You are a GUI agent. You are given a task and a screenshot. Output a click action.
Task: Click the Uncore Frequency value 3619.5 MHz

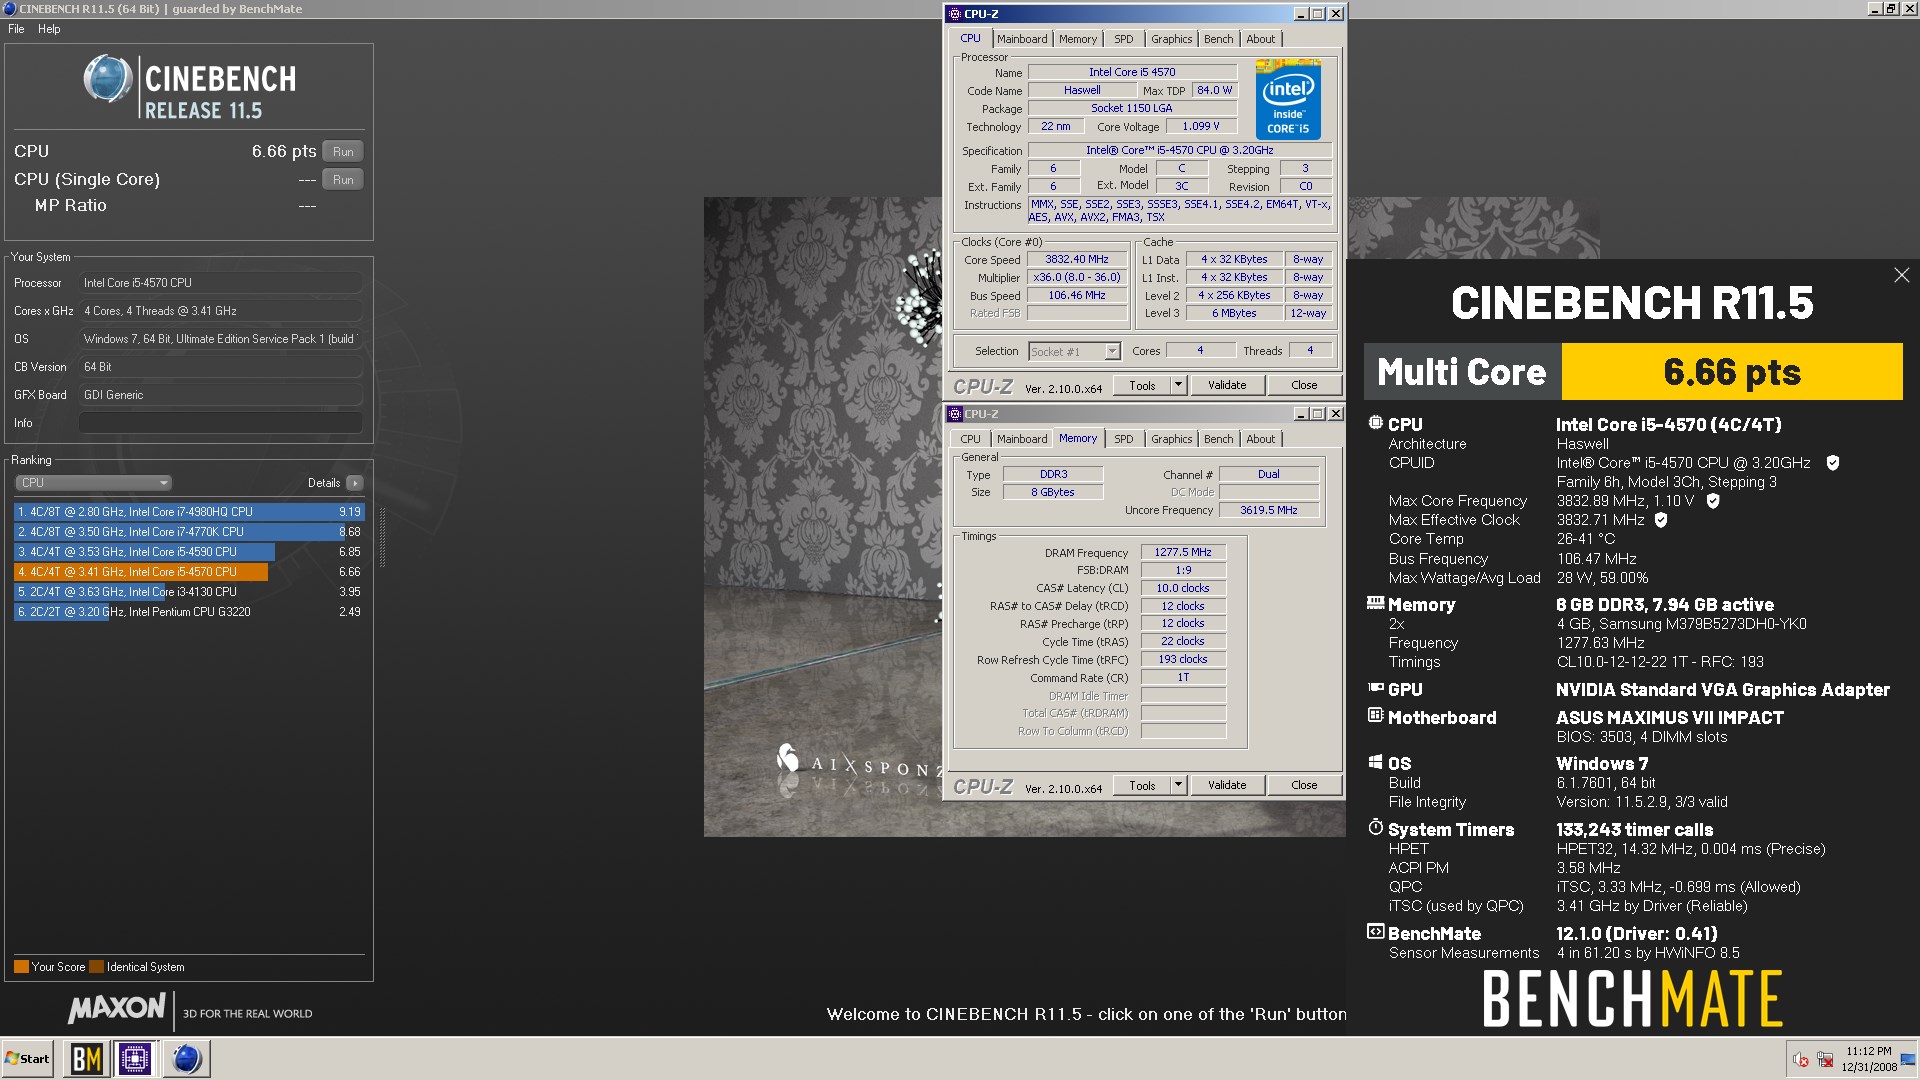[x=1269, y=510]
